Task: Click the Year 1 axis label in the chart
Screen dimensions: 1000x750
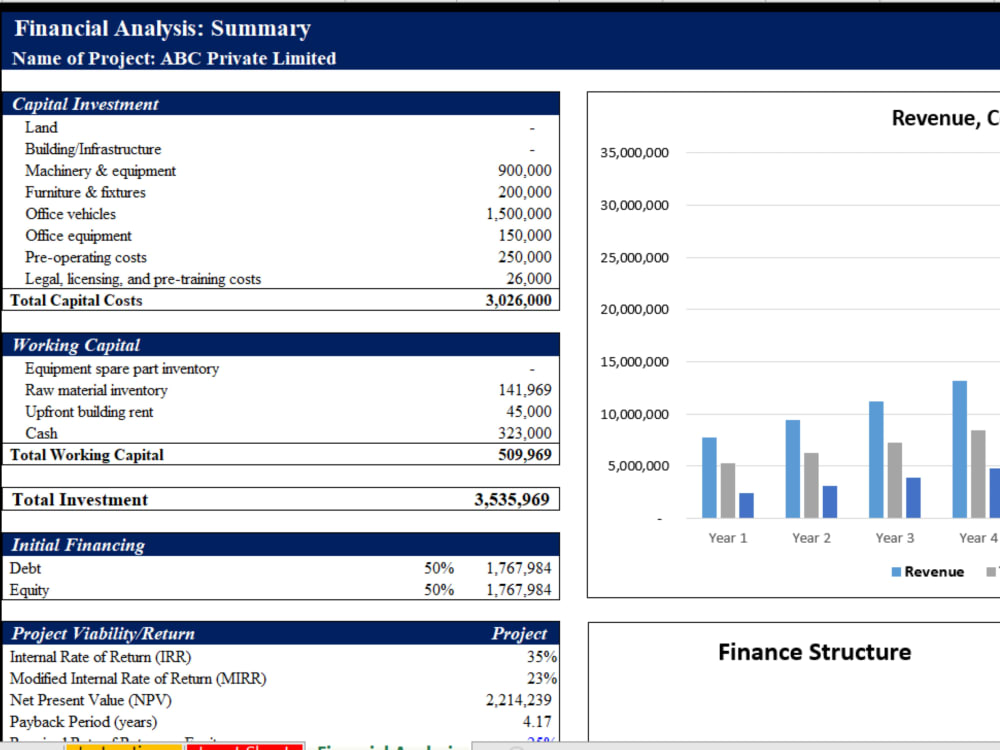Action: tap(727, 537)
